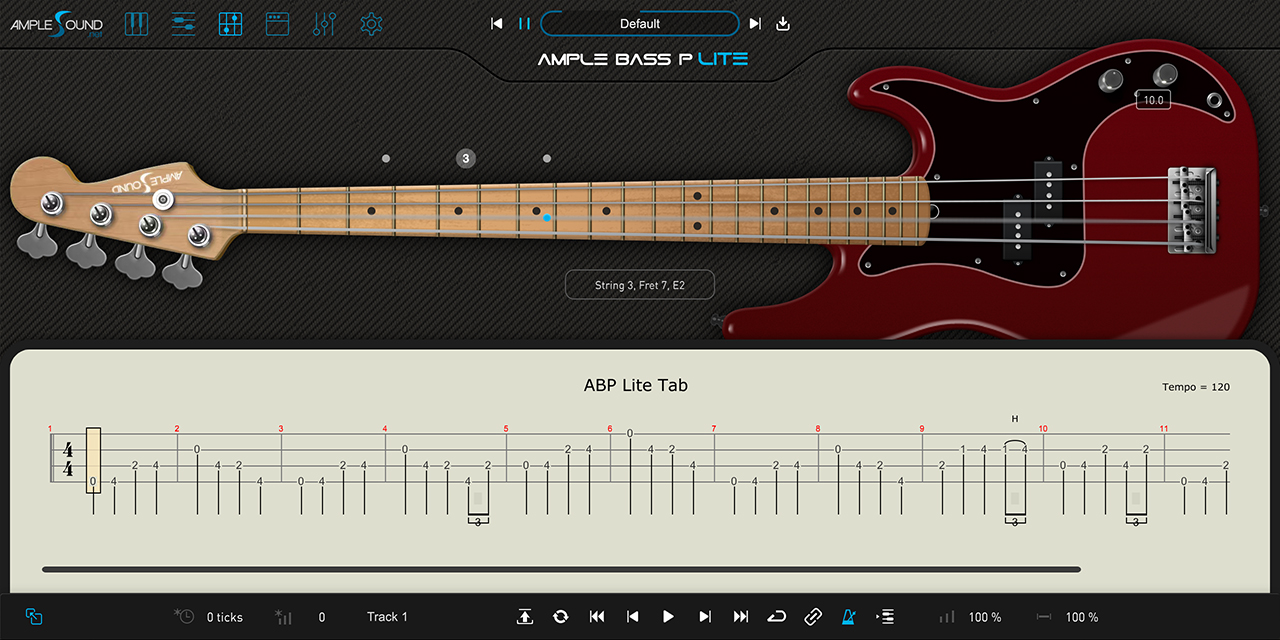Click the velocity offset value 0
Image resolution: width=1280 pixels, height=640 pixels.
322,617
